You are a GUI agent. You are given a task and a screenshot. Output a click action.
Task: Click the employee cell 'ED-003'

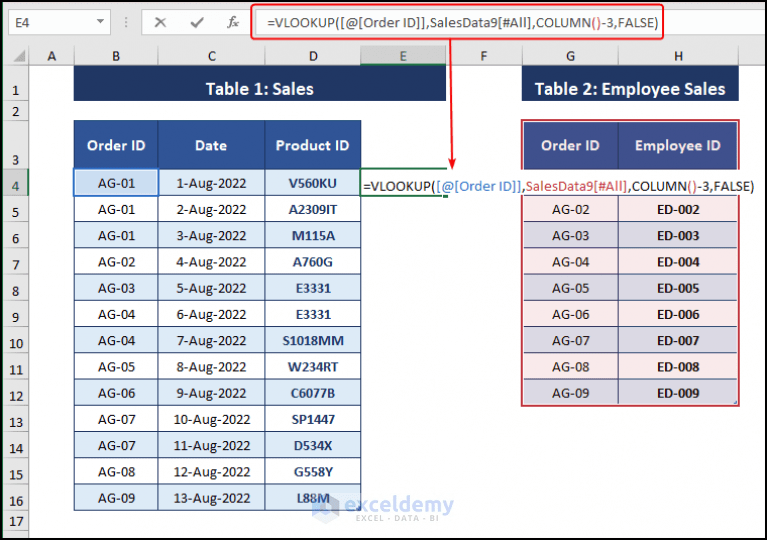point(678,236)
